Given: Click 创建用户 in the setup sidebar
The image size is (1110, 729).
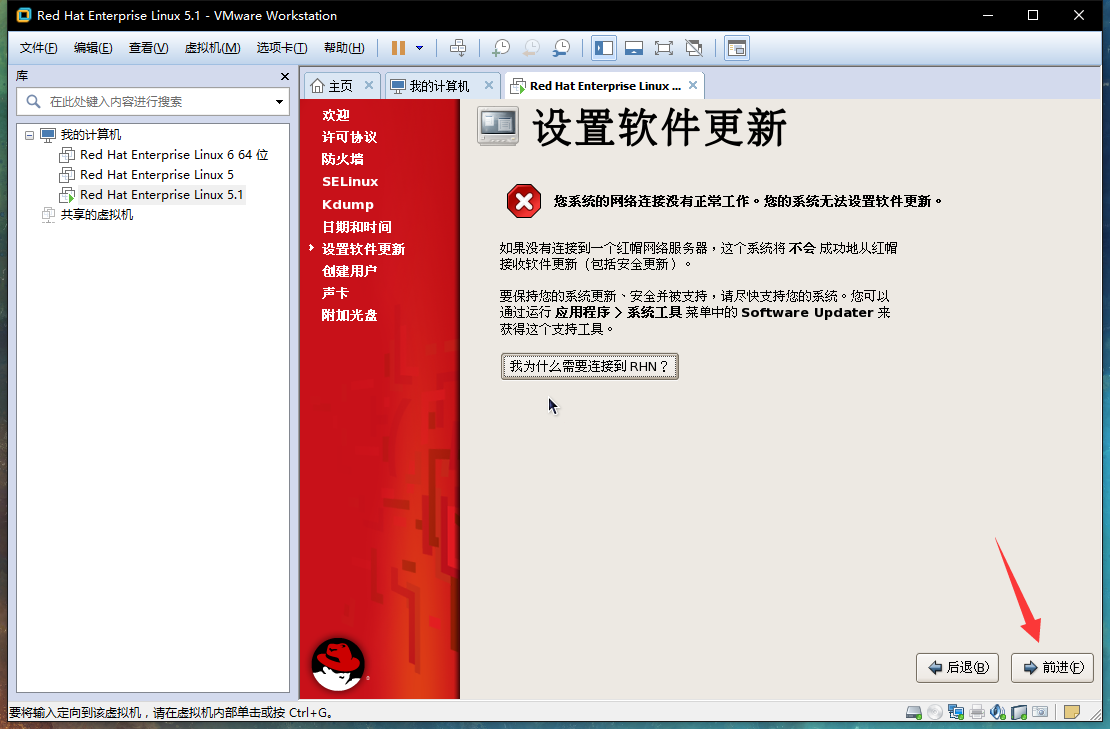Looking at the screenshot, I should (x=349, y=271).
